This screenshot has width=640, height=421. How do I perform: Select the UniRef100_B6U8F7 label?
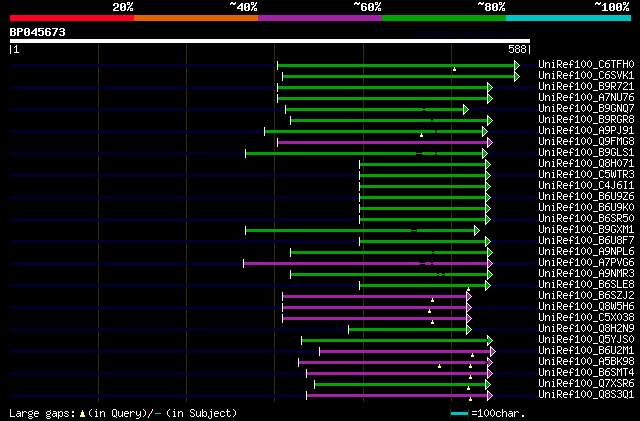coord(586,241)
